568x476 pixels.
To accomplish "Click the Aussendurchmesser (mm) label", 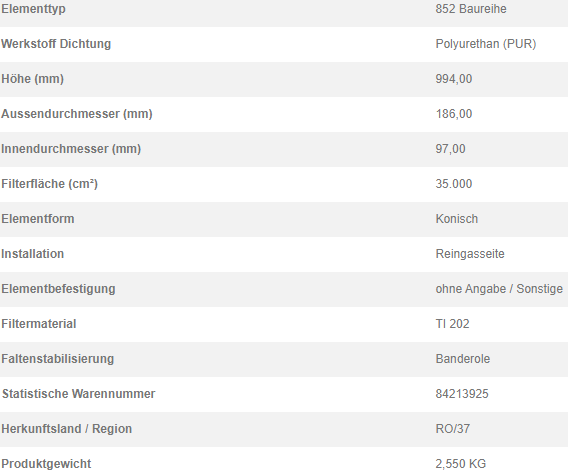I will point(77,114).
